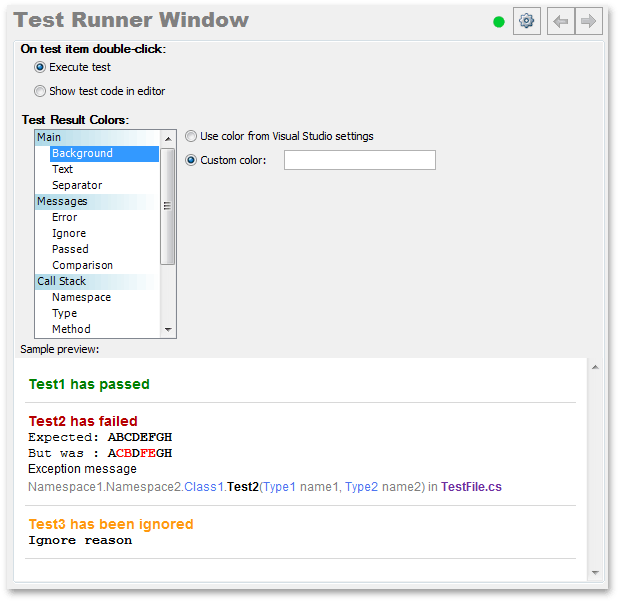Select Background item in the color list

(105, 154)
